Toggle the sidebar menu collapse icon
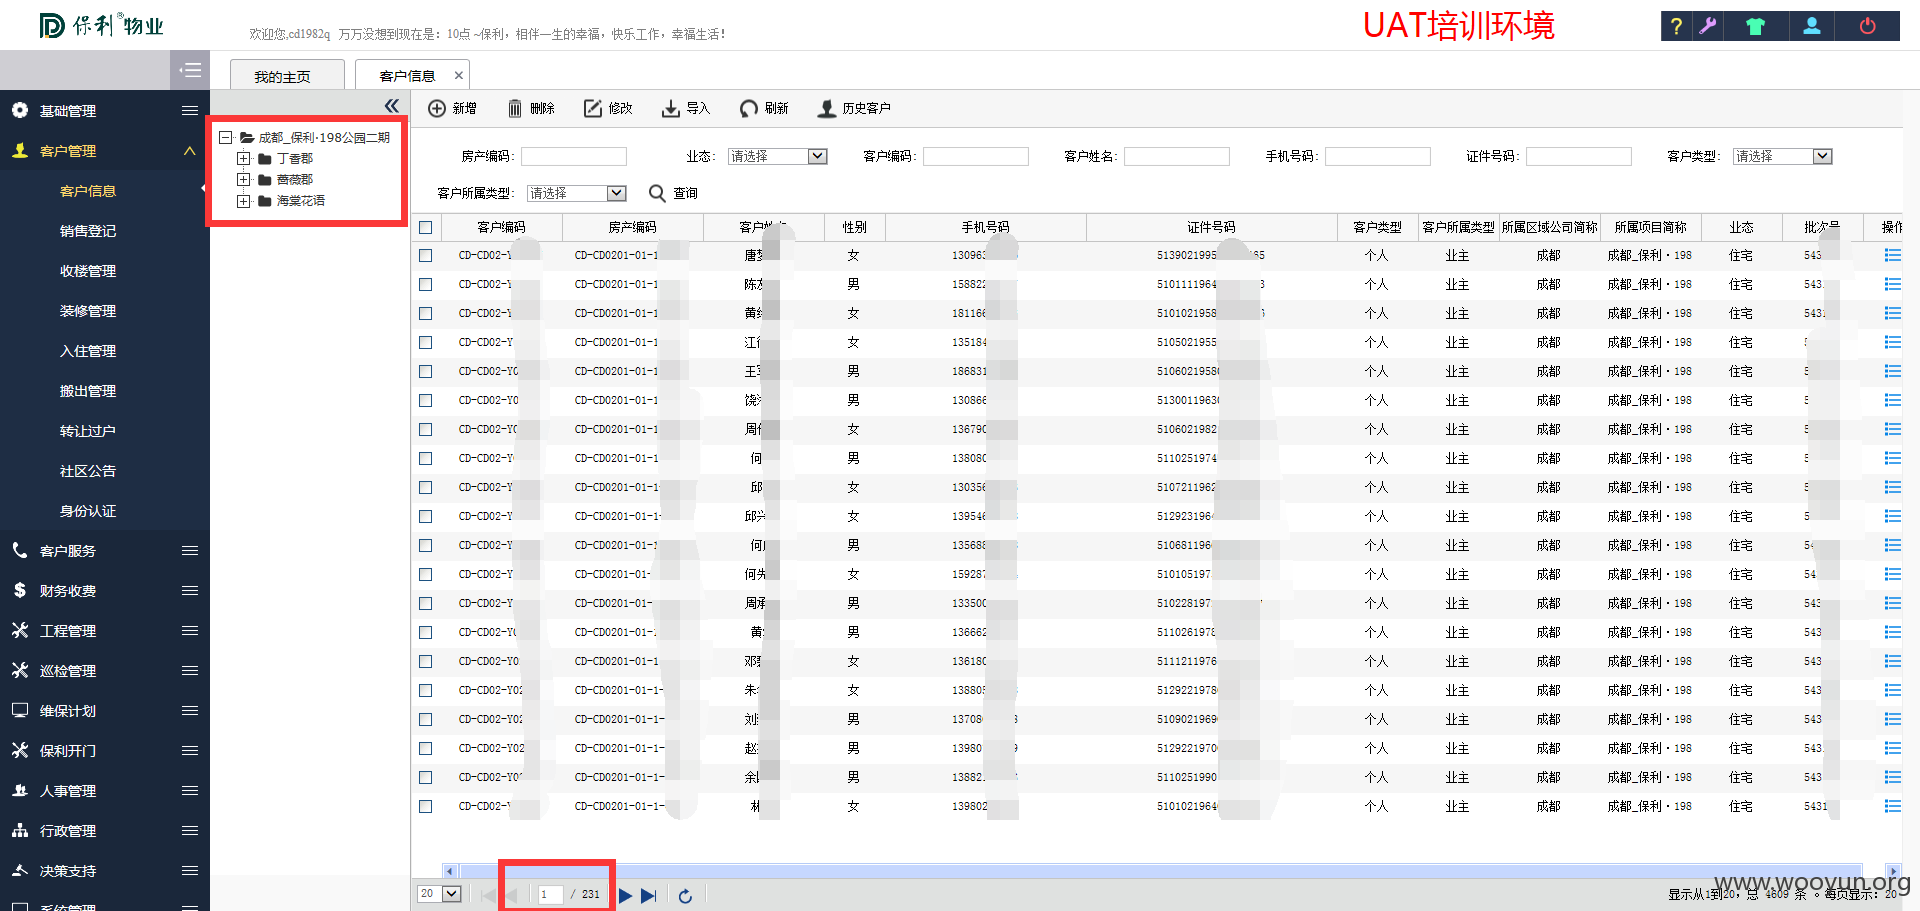 190,70
